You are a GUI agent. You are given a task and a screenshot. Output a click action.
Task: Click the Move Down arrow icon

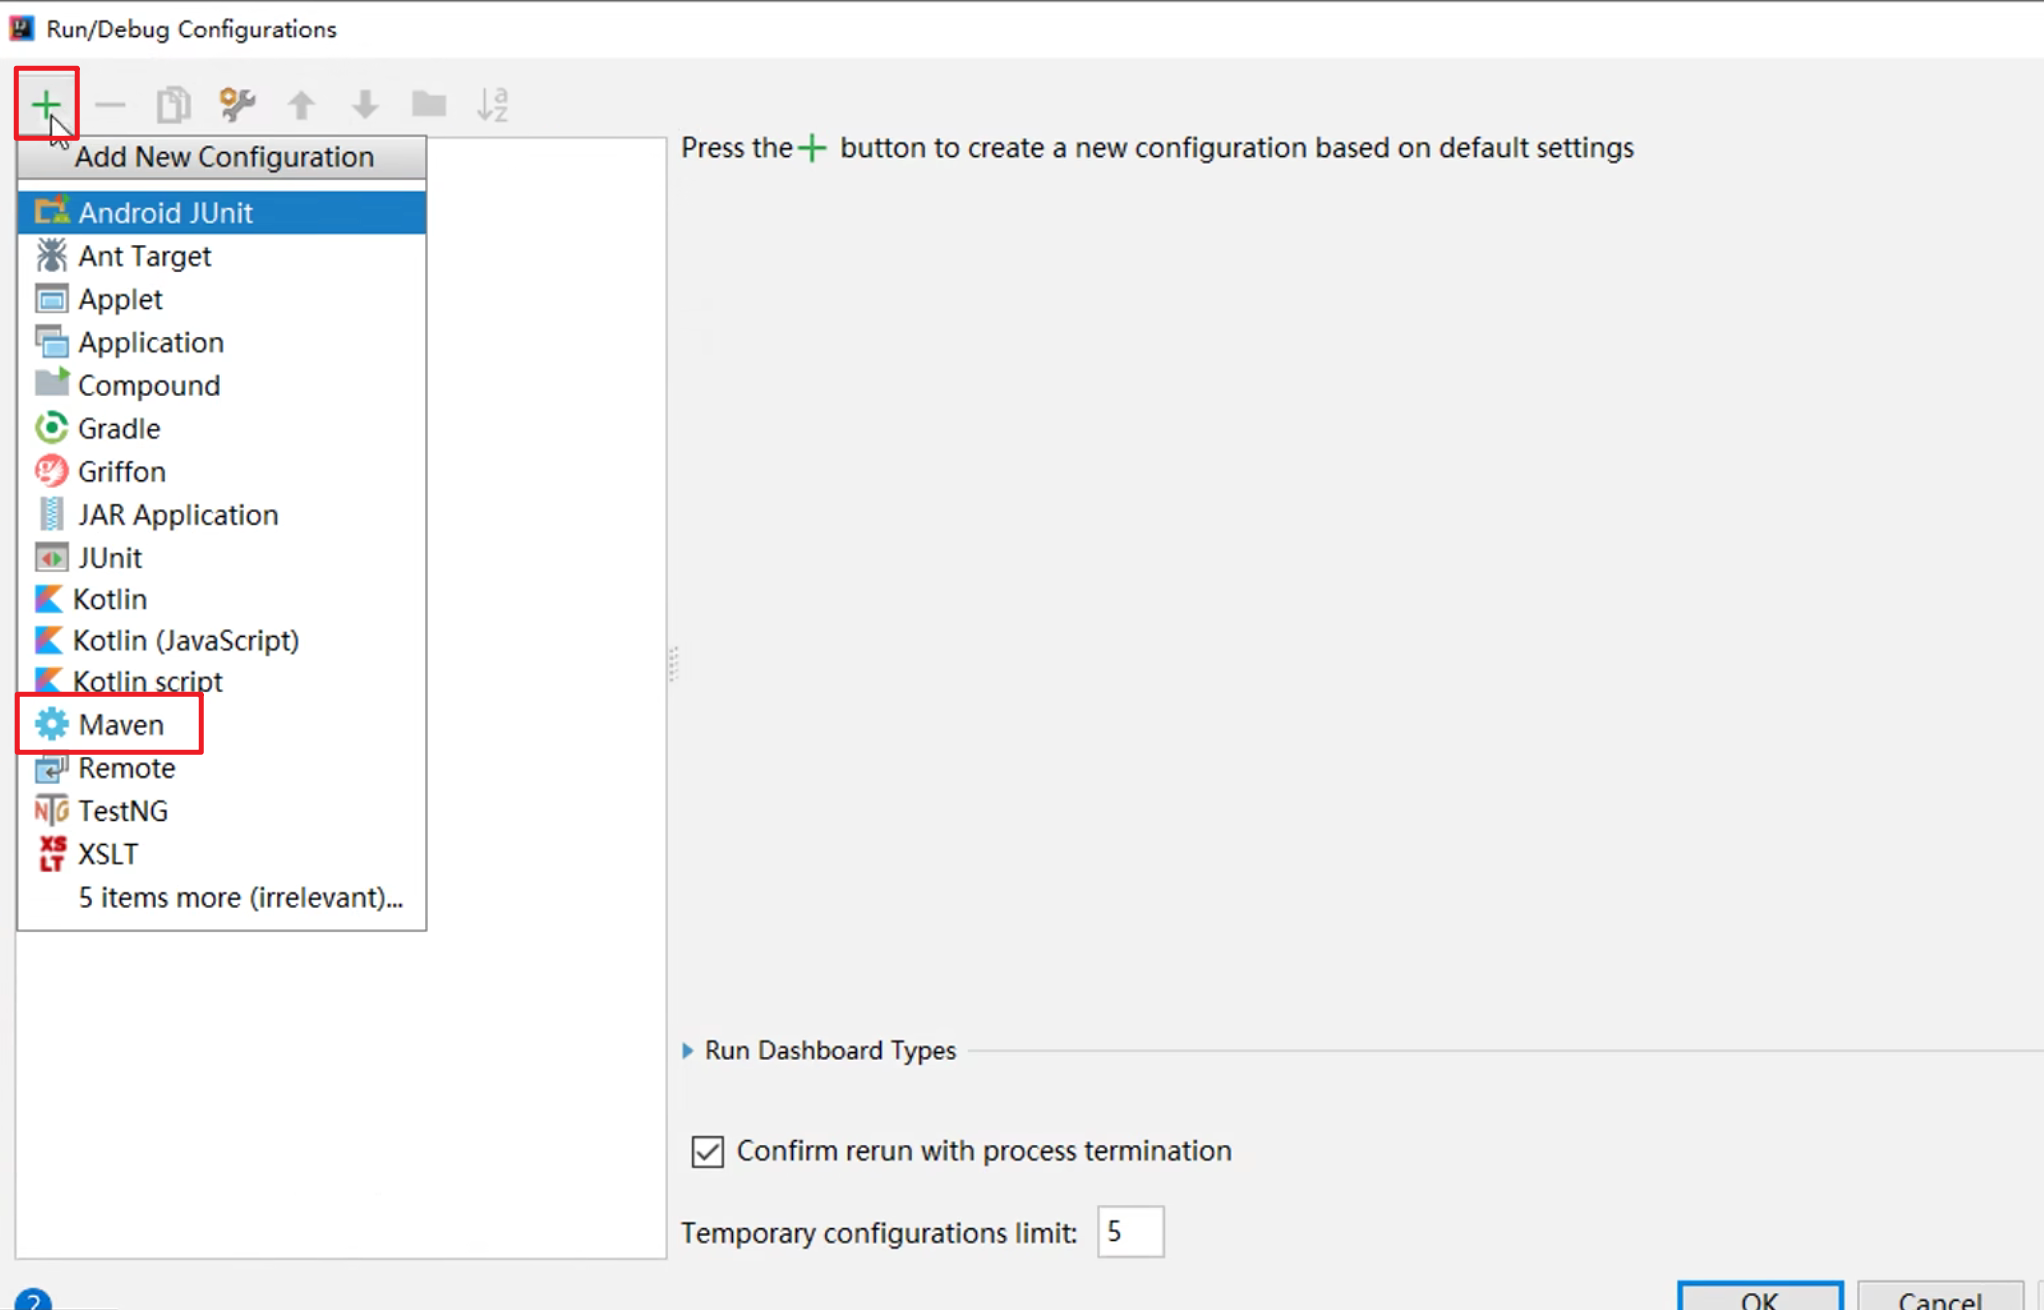coord(365,104)
